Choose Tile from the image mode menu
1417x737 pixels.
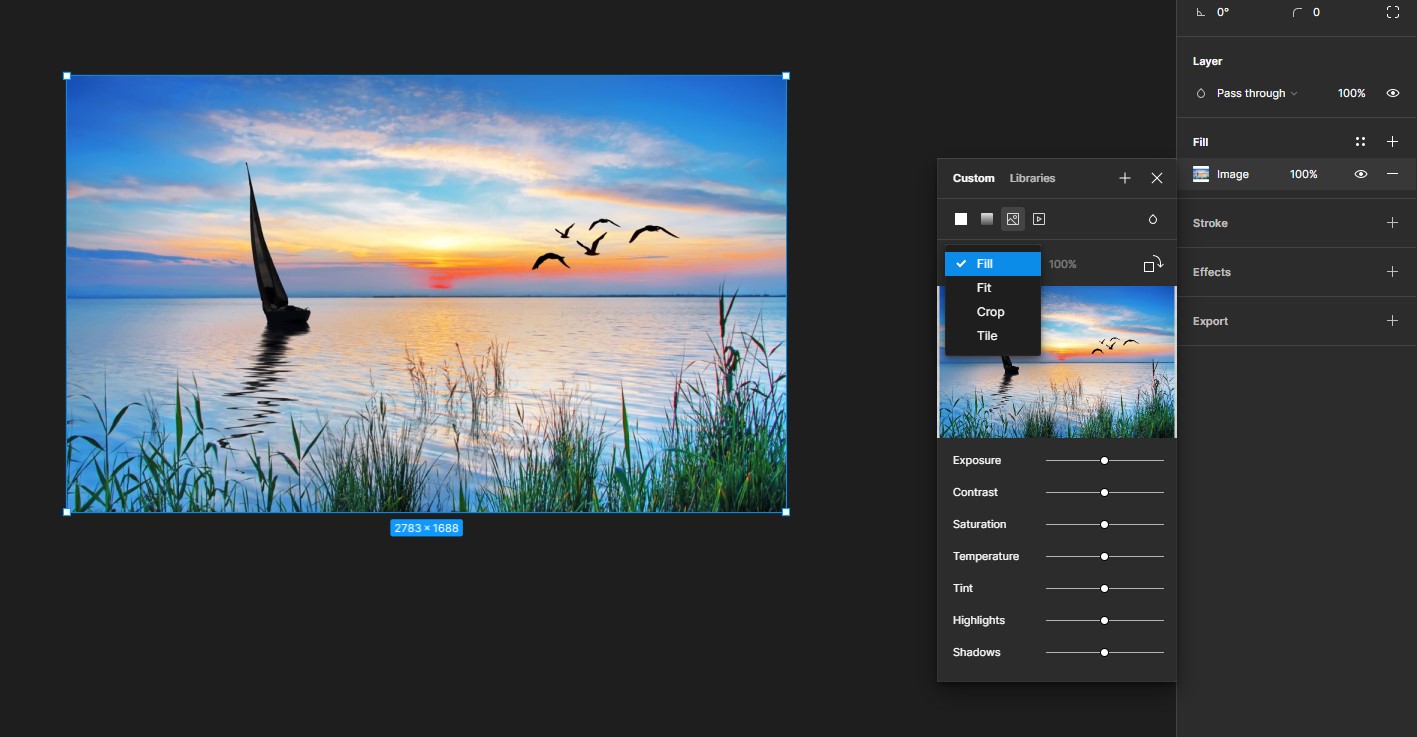tap(987, 336)
